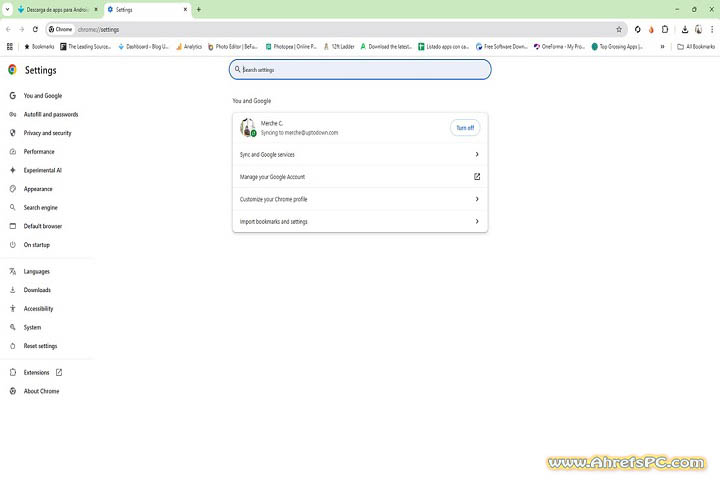Open Extensions from the sidebar
The height and width of the screenshot is (480, 720).
[x=36, y=373]
